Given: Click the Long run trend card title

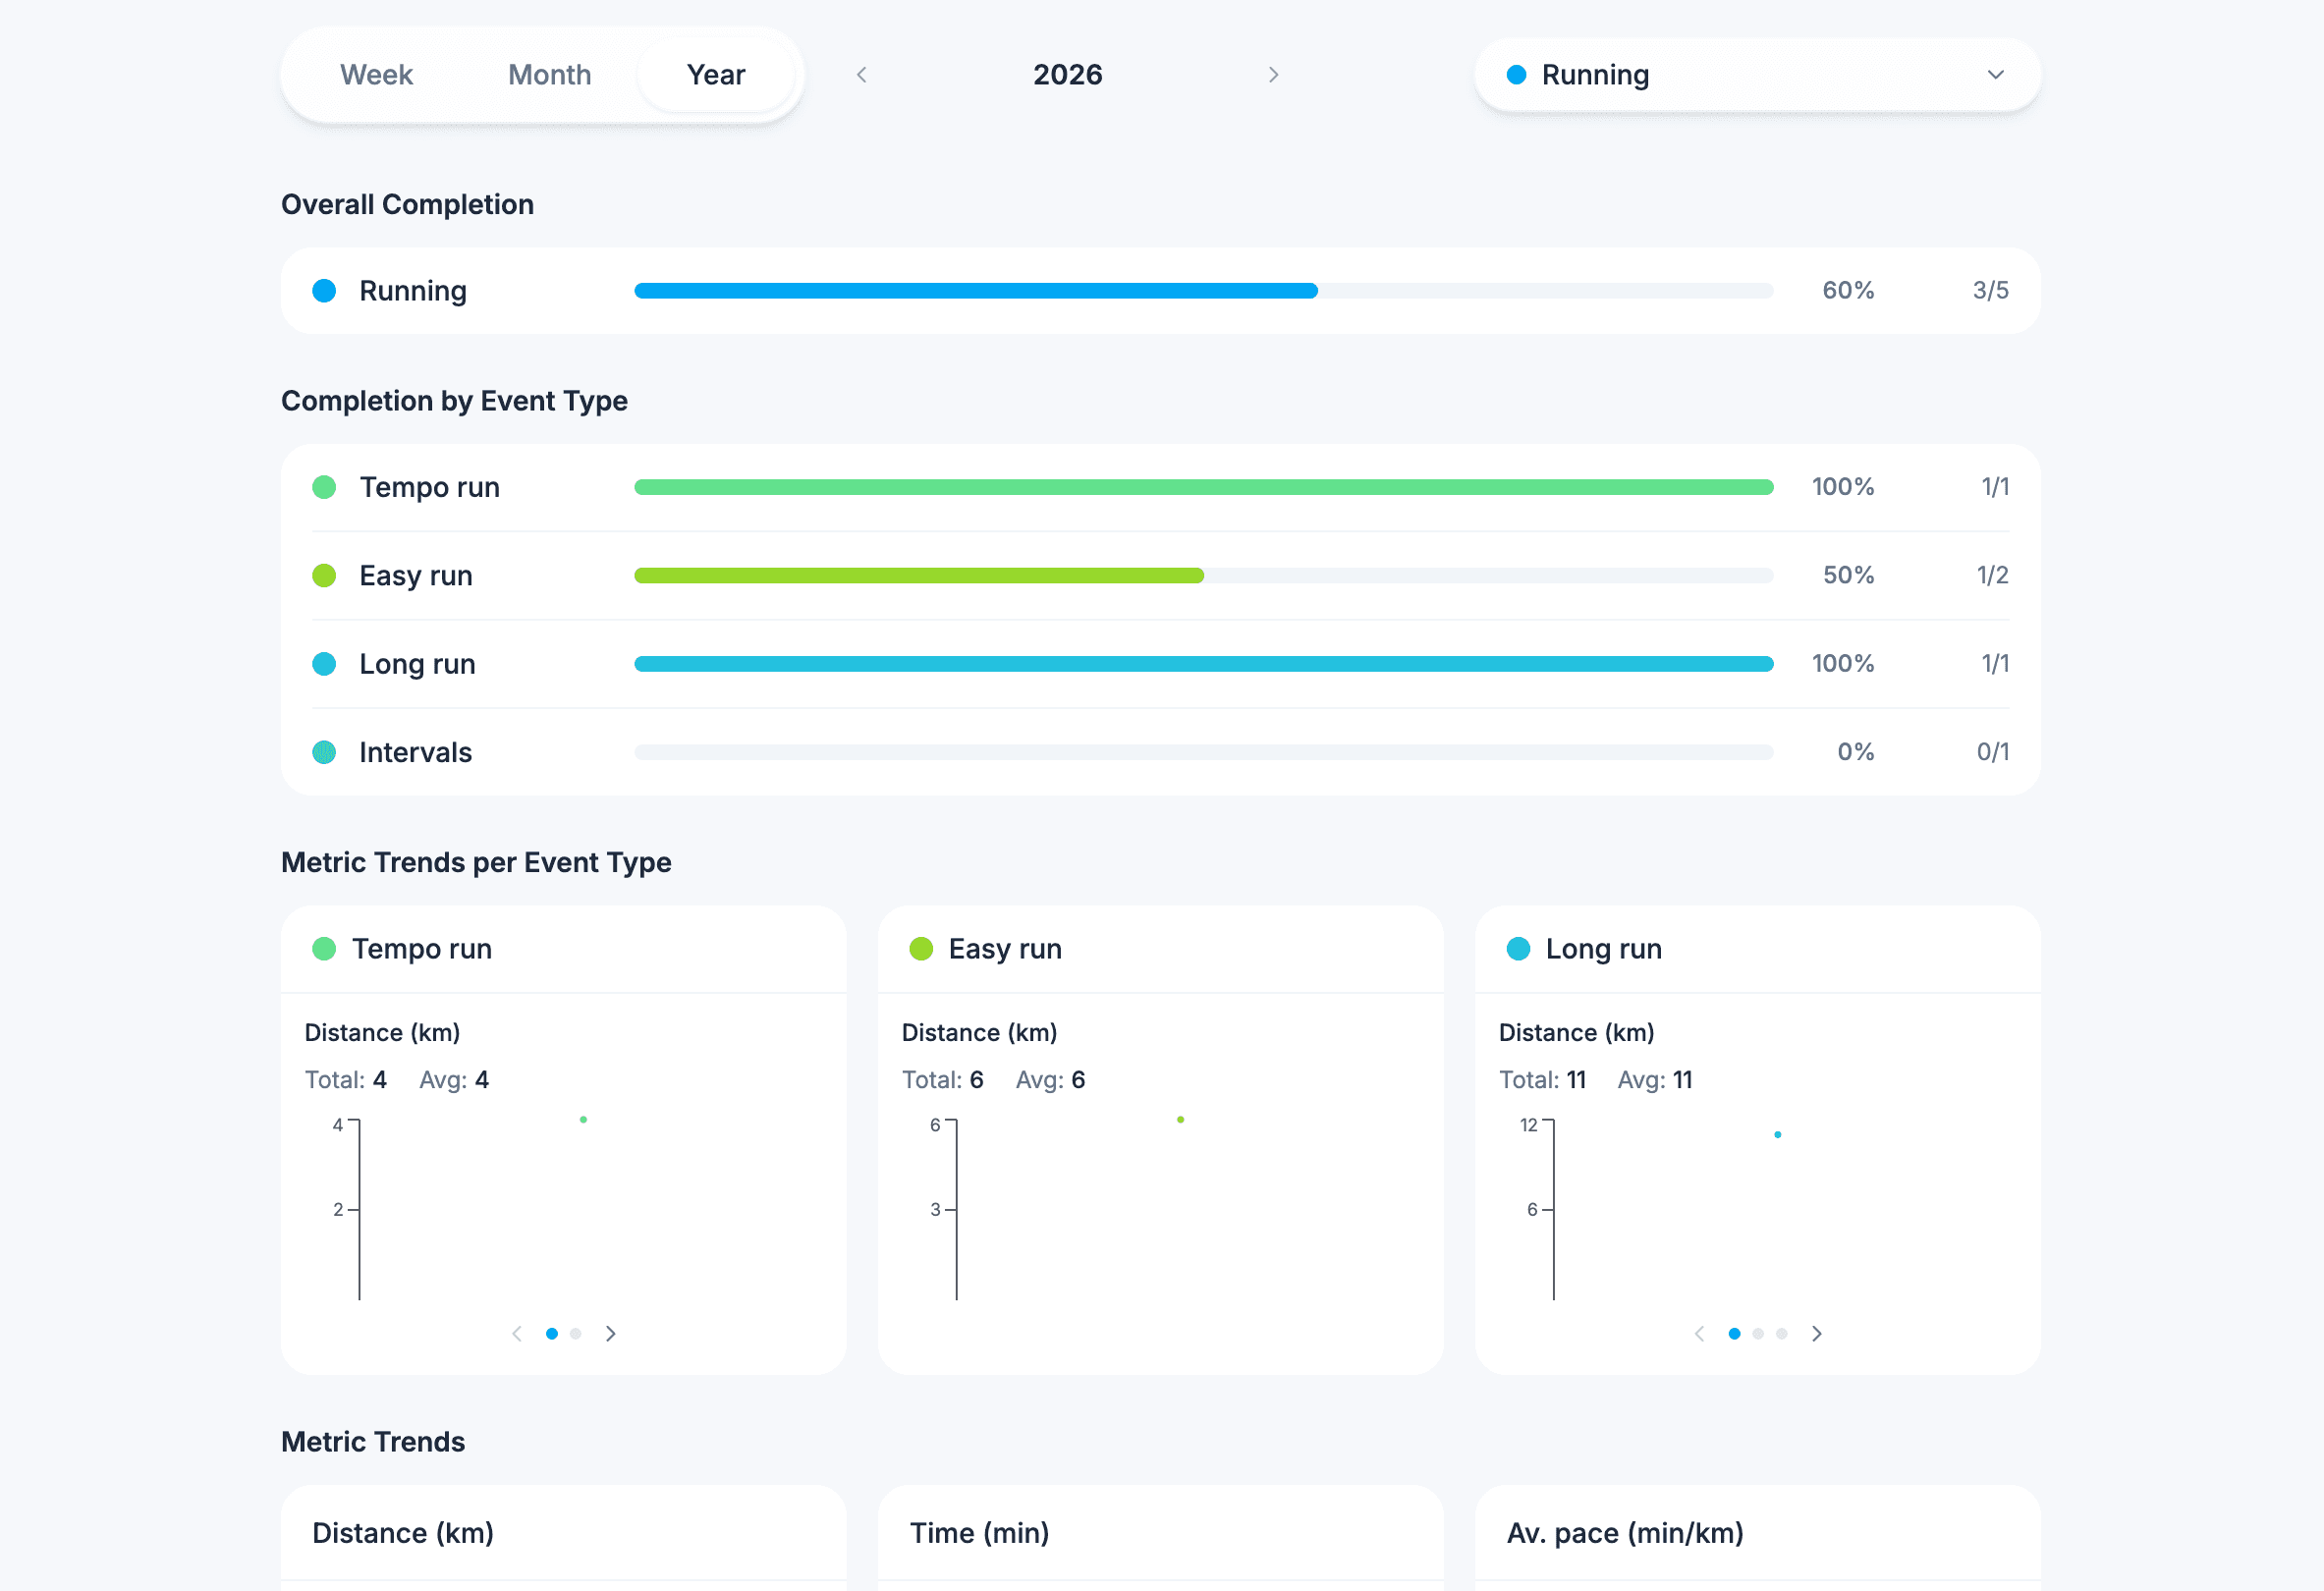Looking at the screenshot, I should click(1604, 949).
